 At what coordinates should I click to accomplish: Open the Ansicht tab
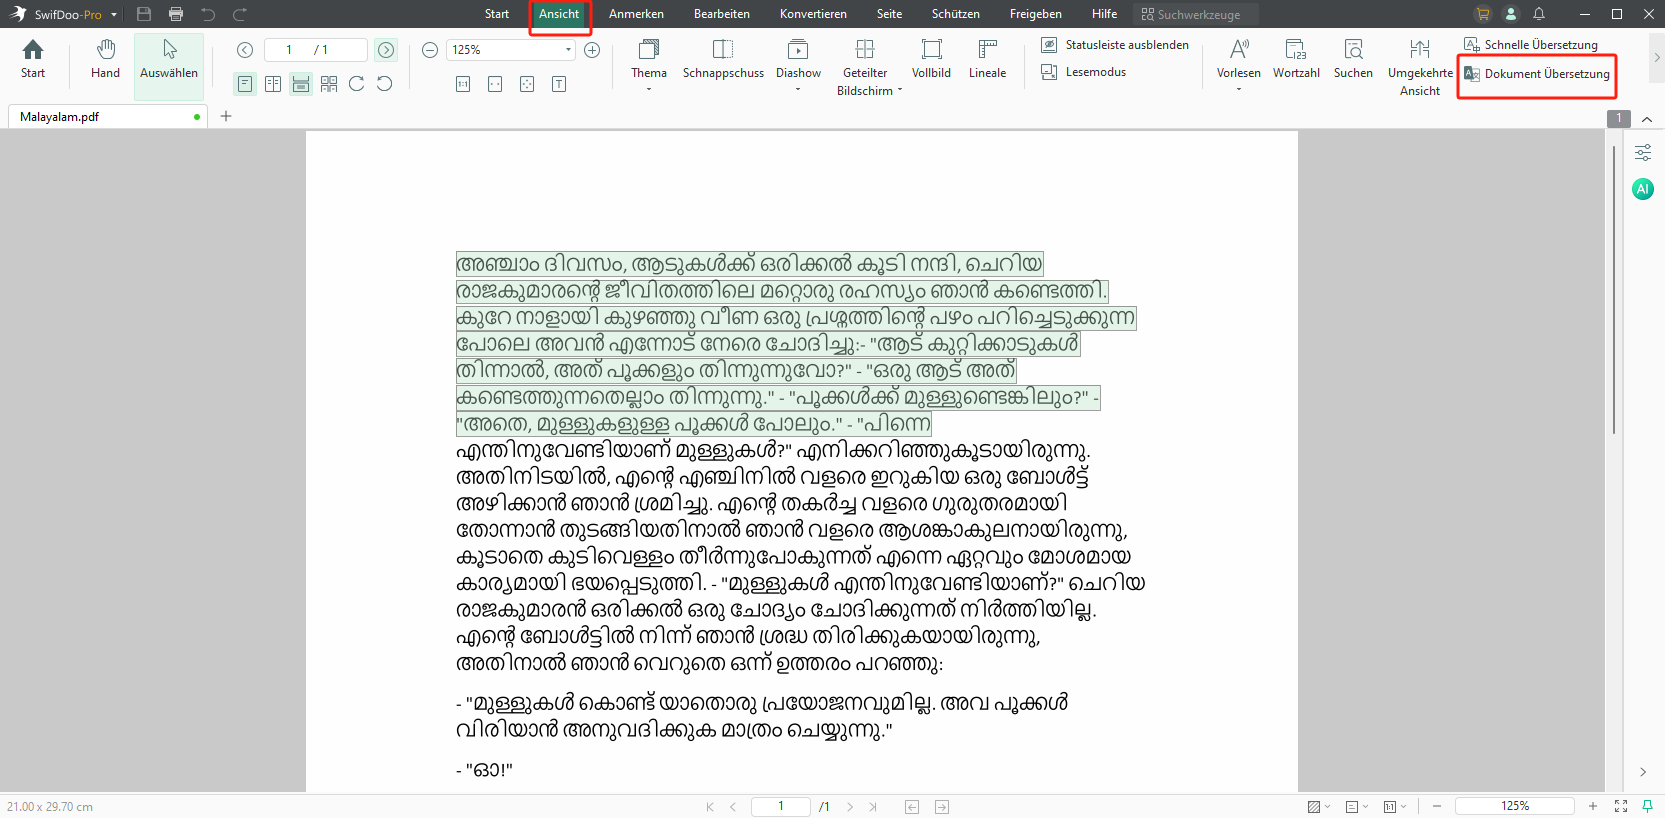(559, 14)
